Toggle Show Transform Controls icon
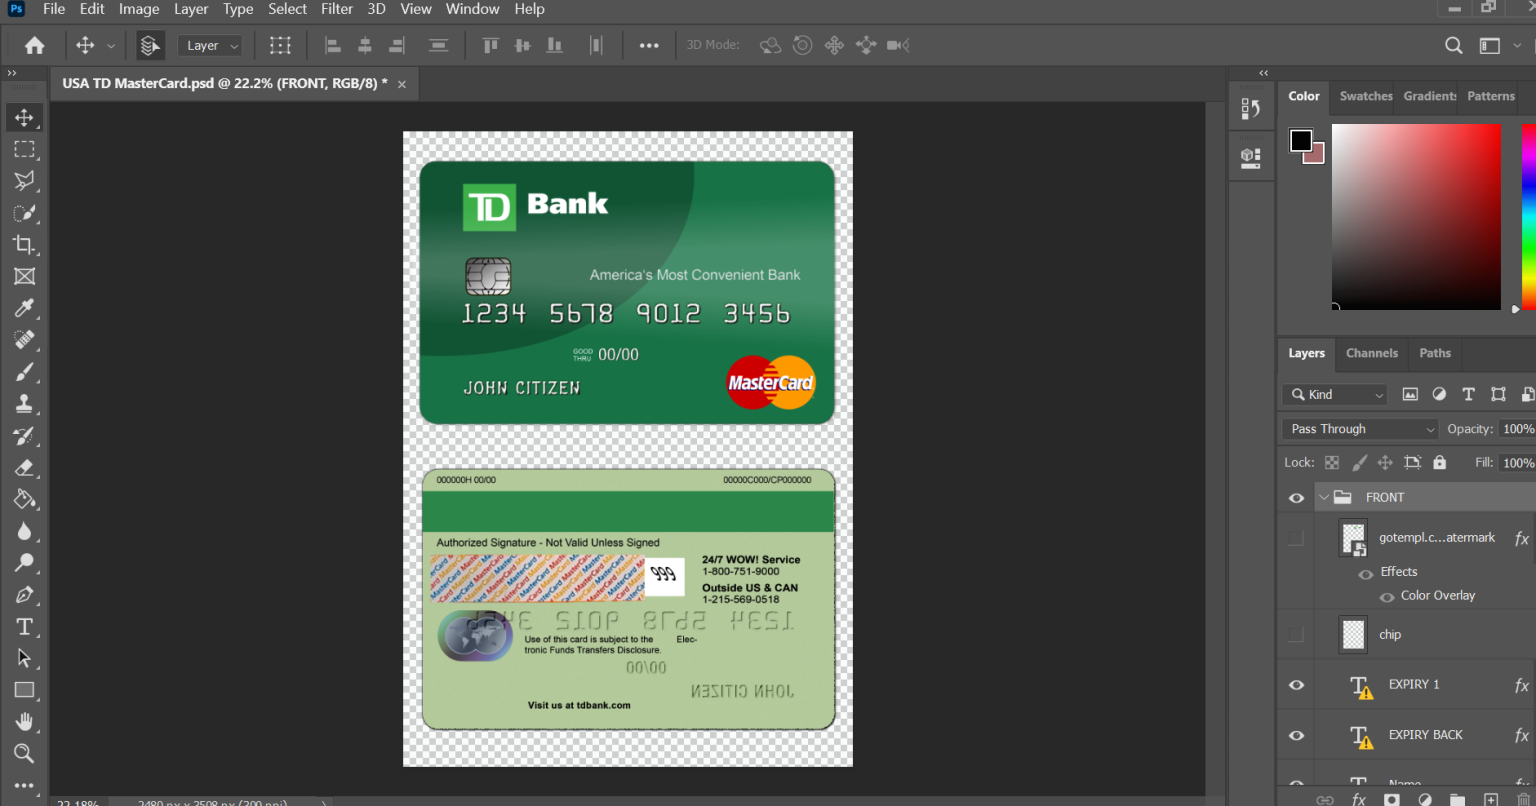This screenshot has height=806, width=1536. click(x=280, y=45)
